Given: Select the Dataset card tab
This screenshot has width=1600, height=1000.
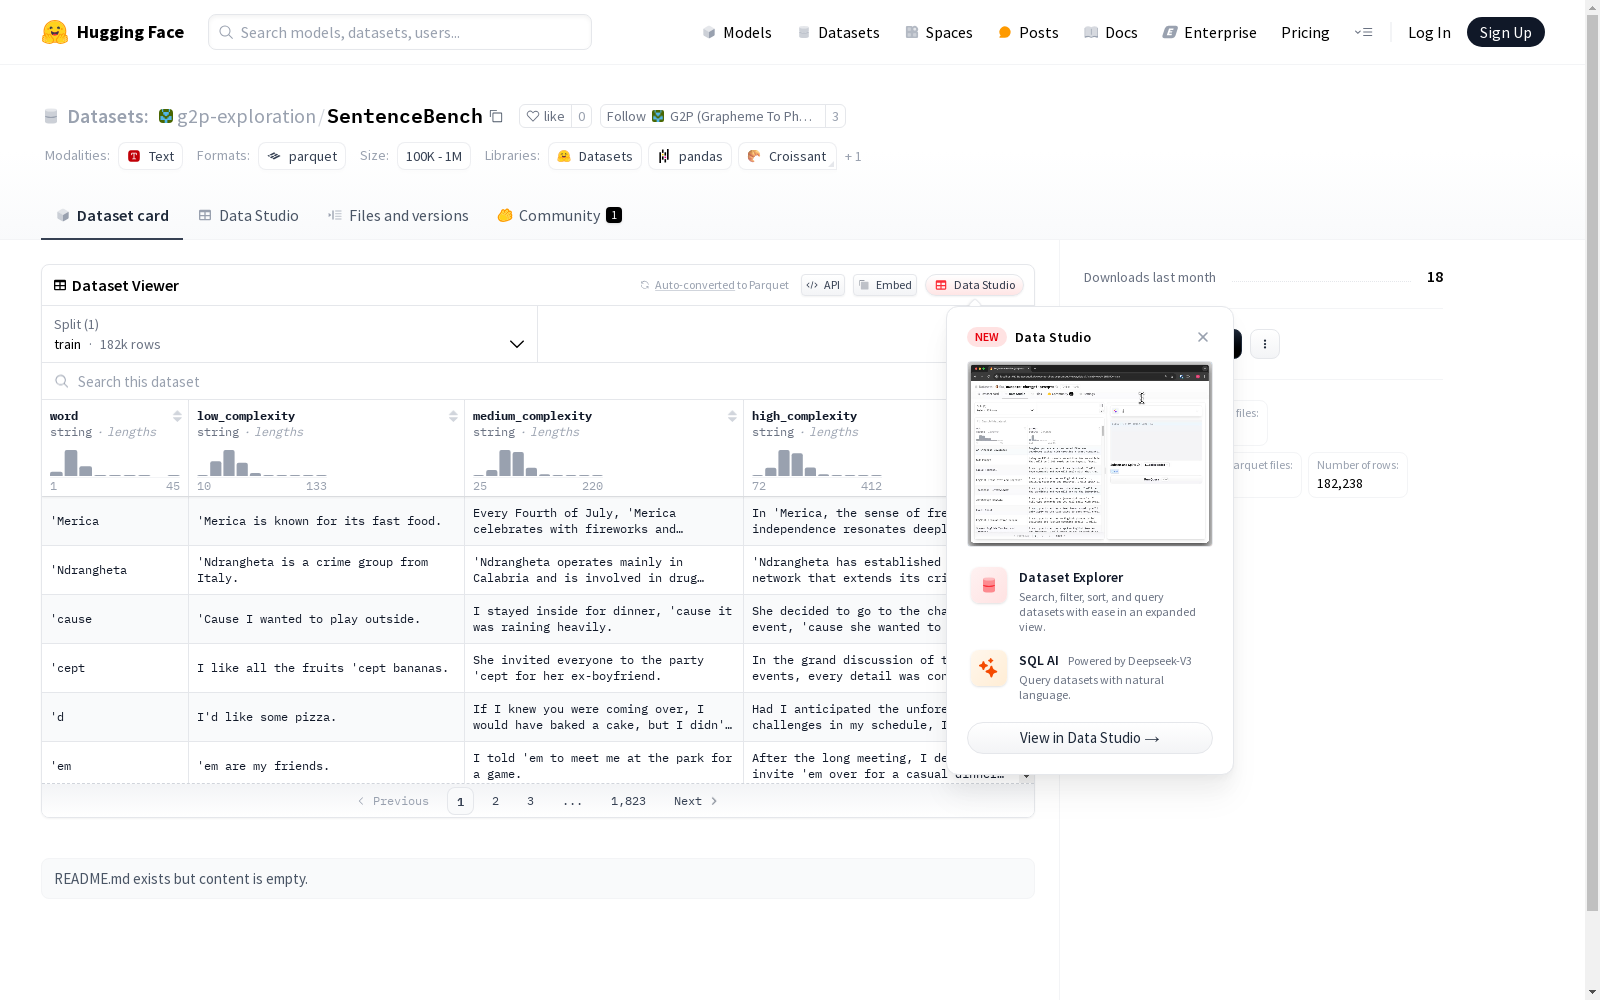Looking at the screenshot, I should click(112, 215).
